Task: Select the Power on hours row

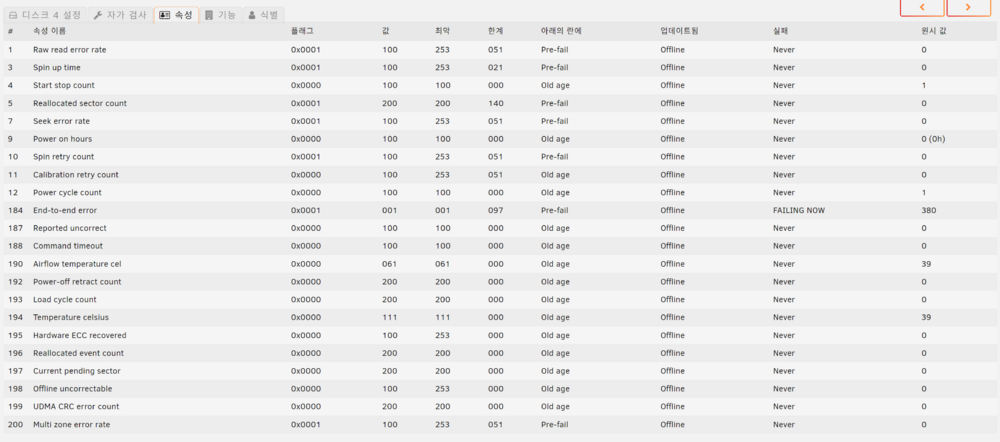Action: pos(499,139)
